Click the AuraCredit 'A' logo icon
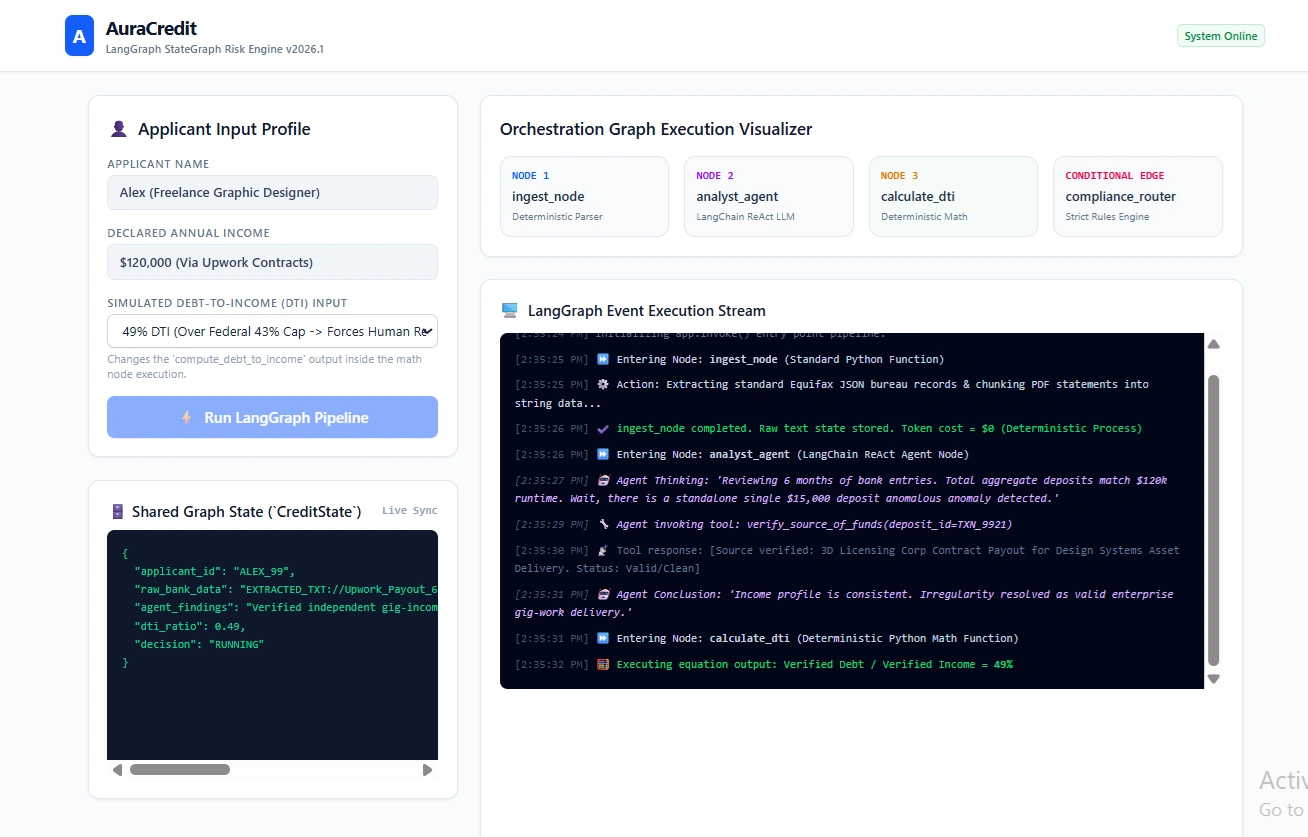The image size is (1308, 837). pyautogui.click(x=79, y=36)
